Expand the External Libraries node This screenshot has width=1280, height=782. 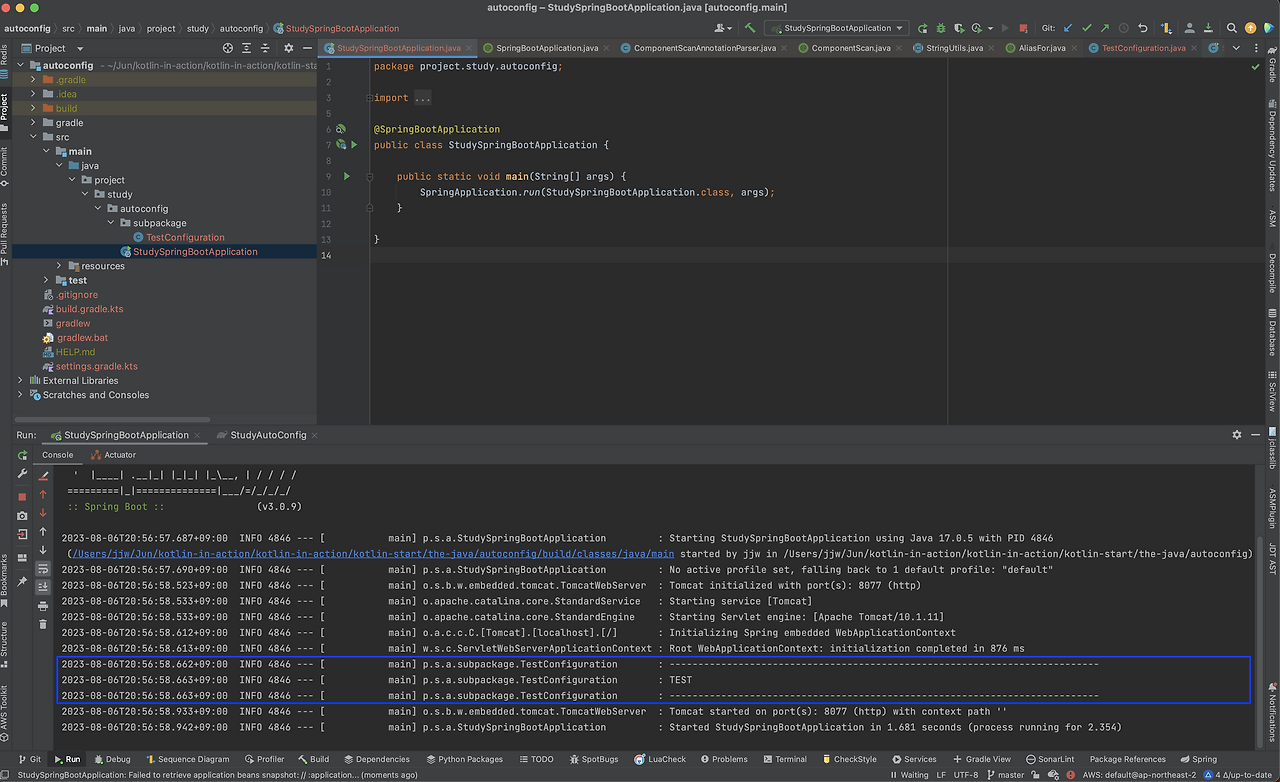coord(20,381)
